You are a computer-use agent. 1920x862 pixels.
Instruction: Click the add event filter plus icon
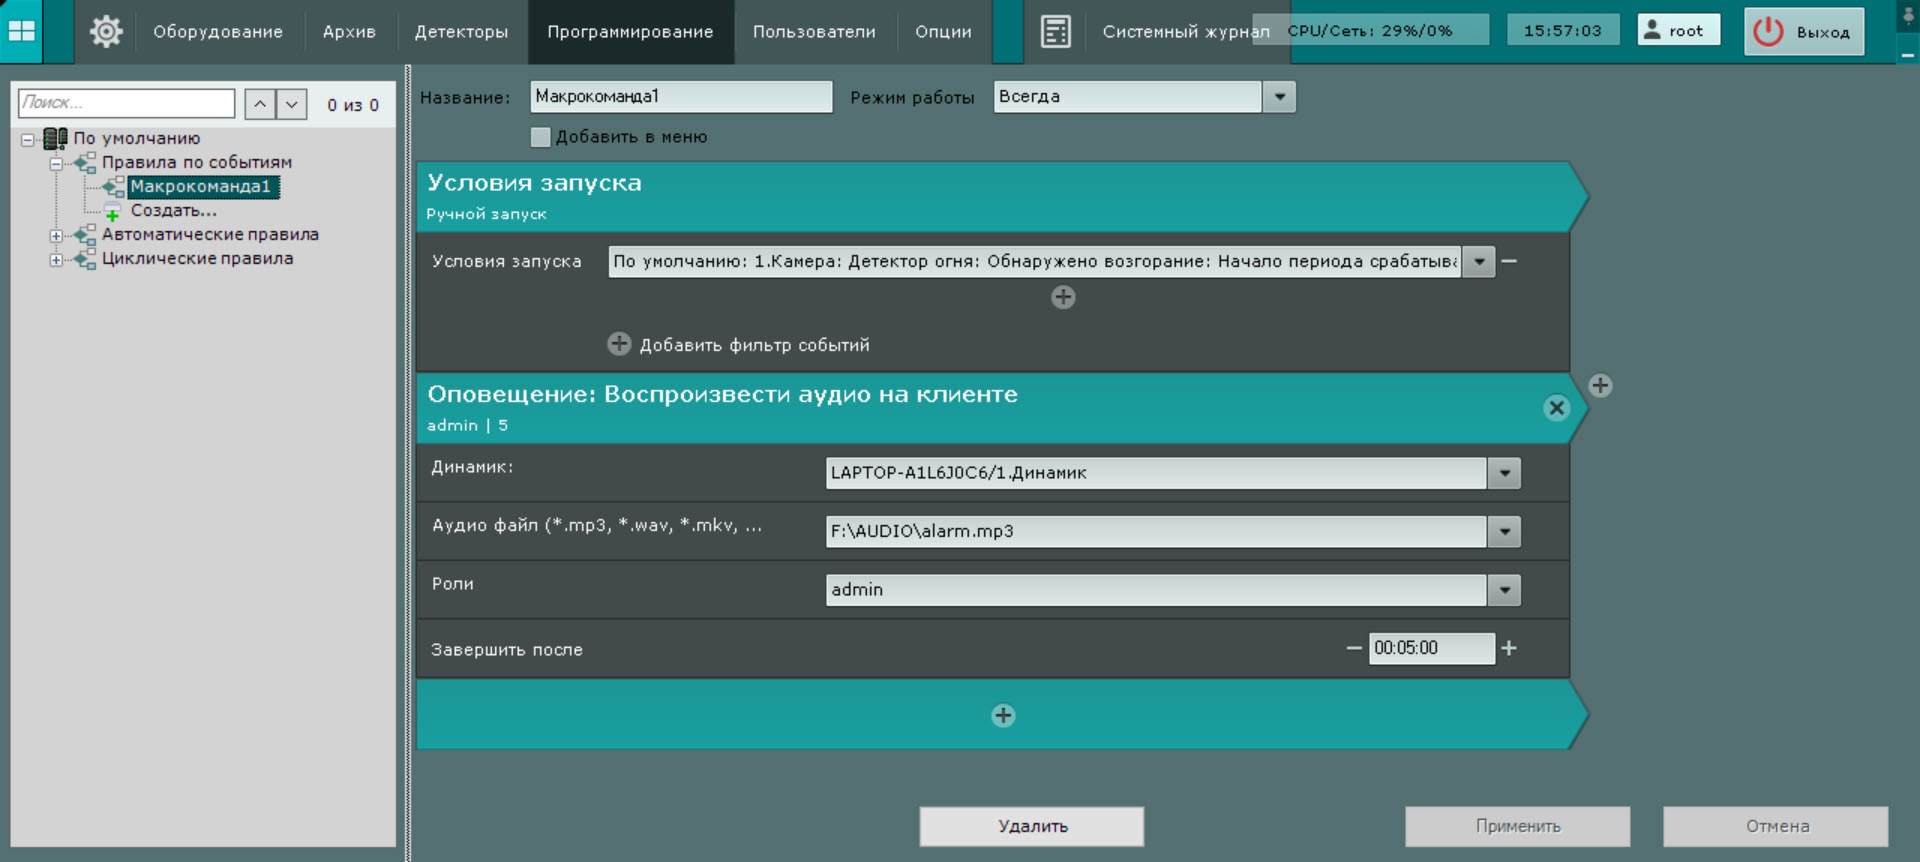619,344
